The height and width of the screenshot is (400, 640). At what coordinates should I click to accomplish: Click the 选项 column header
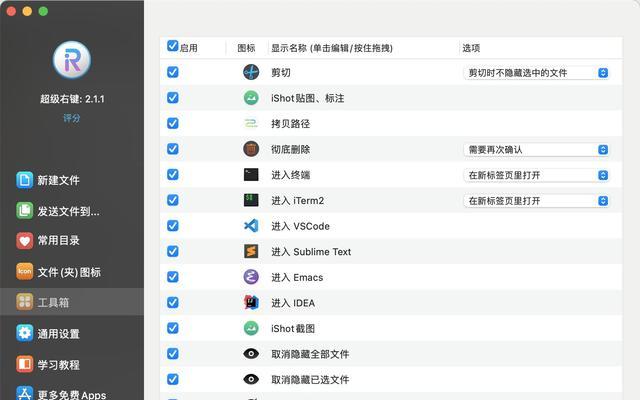coord(471,48)
